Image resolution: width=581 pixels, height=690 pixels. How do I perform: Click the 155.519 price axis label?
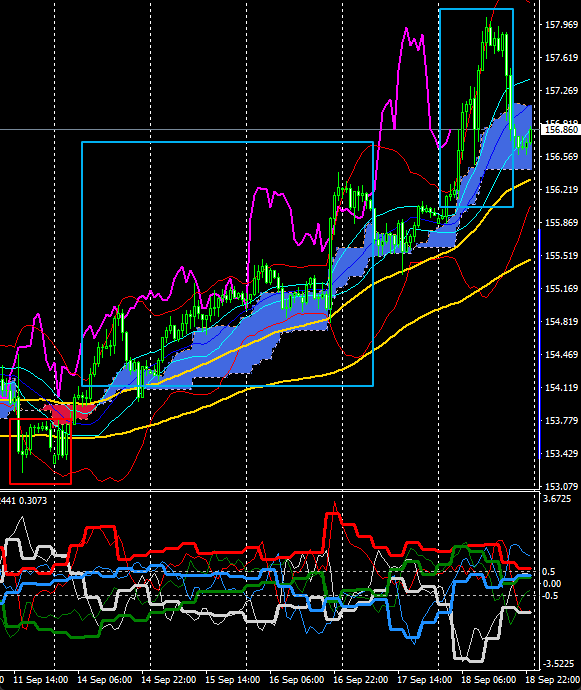(x=561, y=256)
